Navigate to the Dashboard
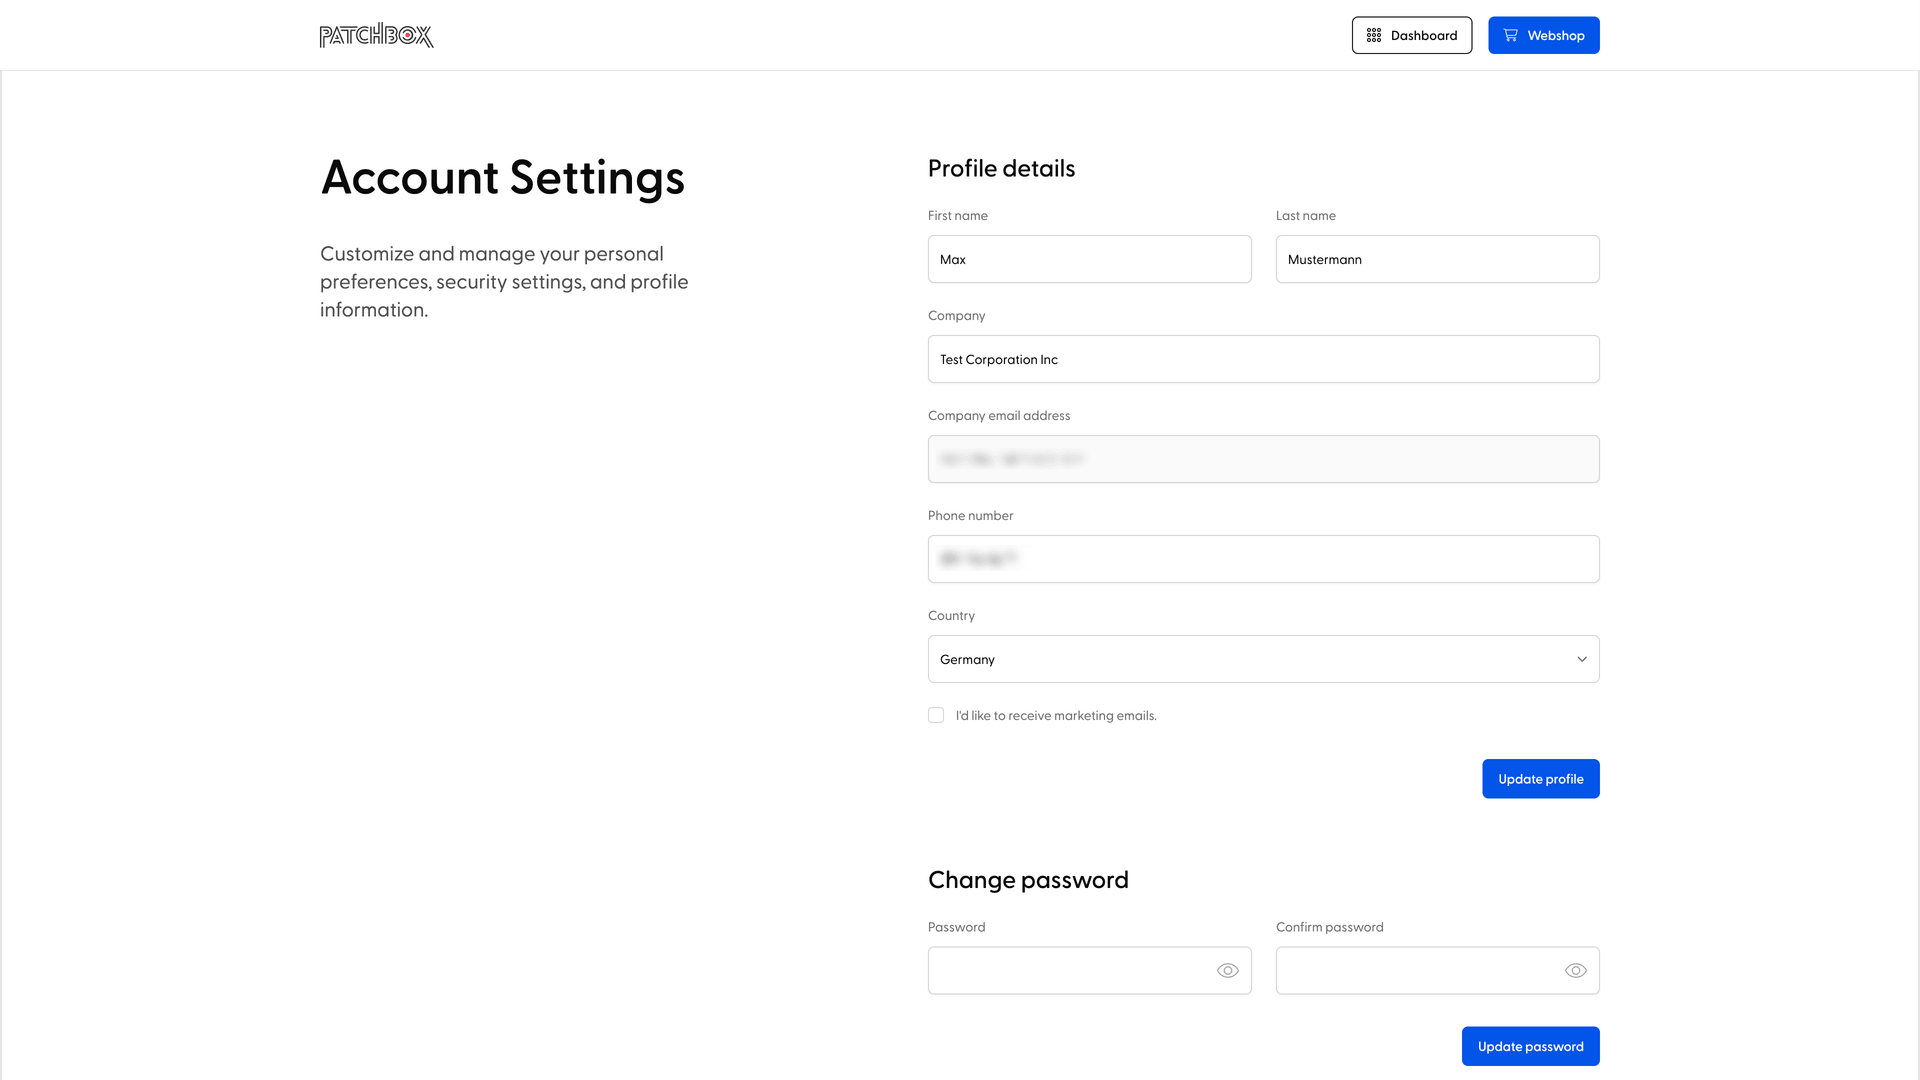The image size is (1920, 1080). [1412, 34]
